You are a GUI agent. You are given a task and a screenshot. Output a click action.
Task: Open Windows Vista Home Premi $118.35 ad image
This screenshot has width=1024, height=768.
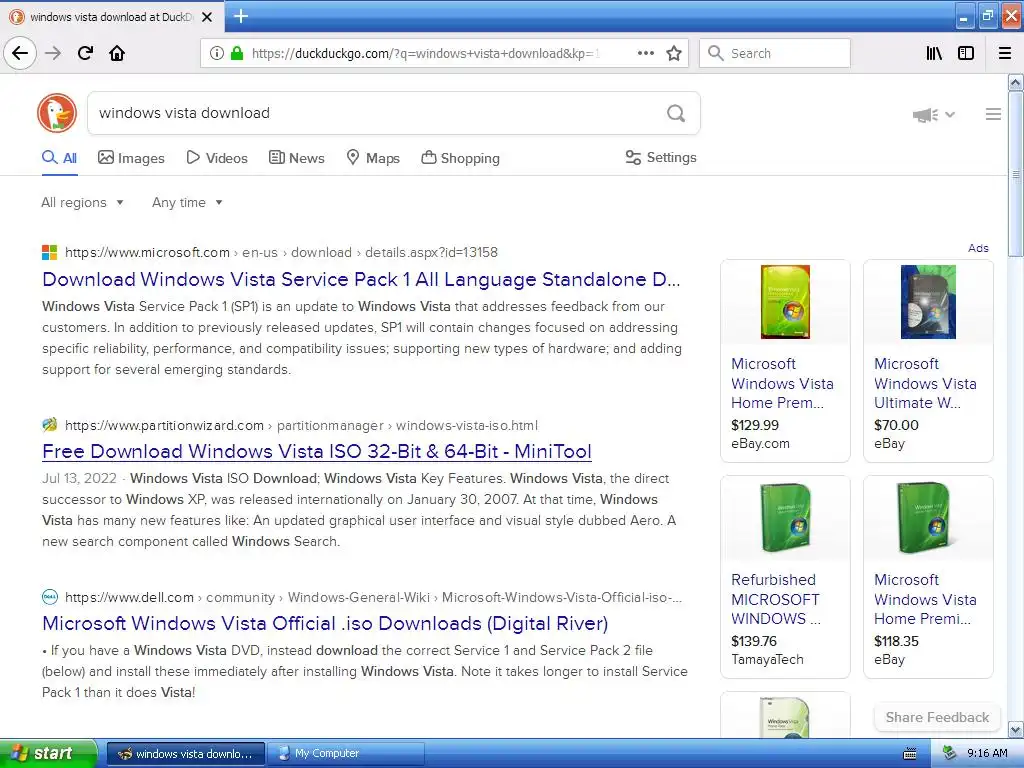[928, 518]
